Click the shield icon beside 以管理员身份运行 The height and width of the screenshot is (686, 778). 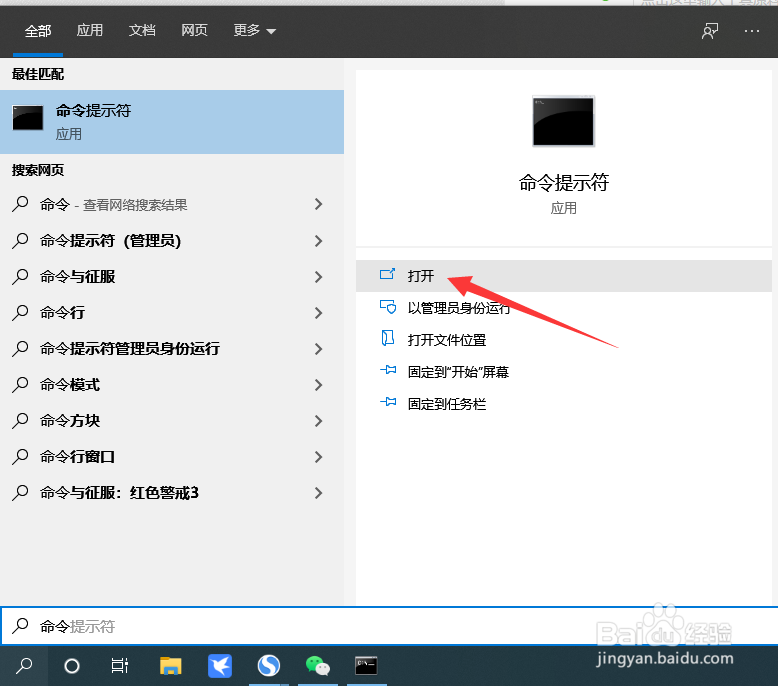[x=388, y=307]
